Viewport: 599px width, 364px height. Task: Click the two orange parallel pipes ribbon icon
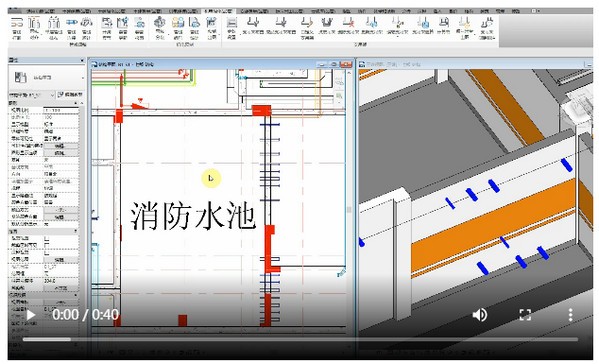[x=16, y=23]
